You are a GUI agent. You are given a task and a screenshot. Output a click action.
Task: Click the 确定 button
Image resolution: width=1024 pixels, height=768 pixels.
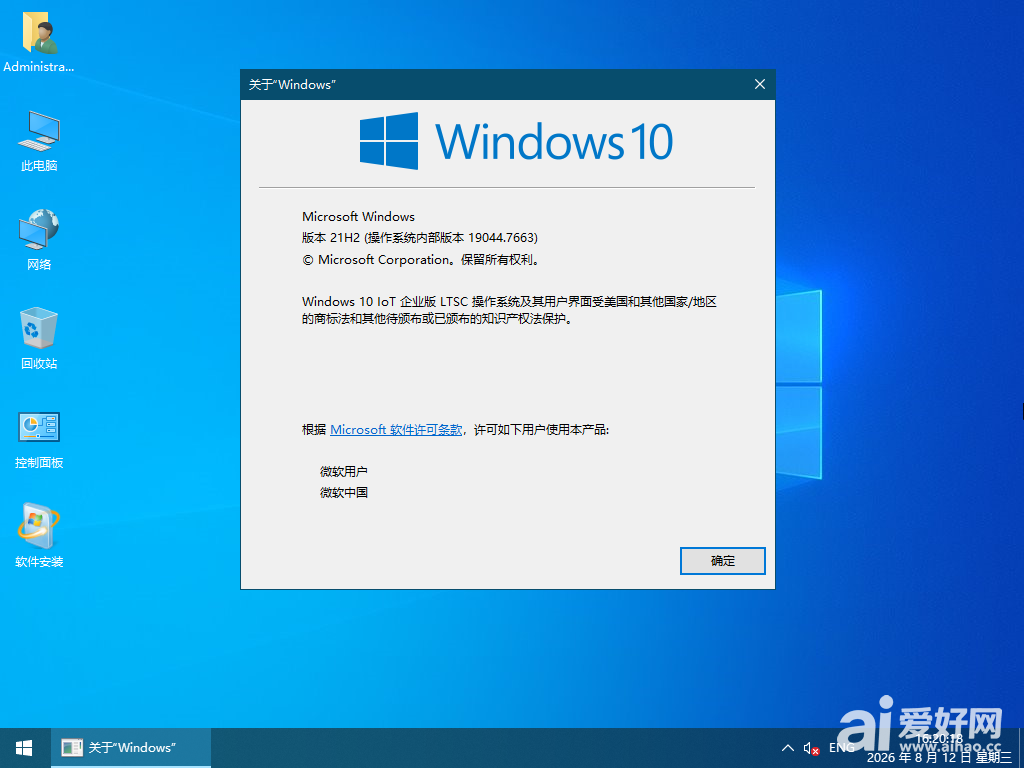tap(722, 561)
